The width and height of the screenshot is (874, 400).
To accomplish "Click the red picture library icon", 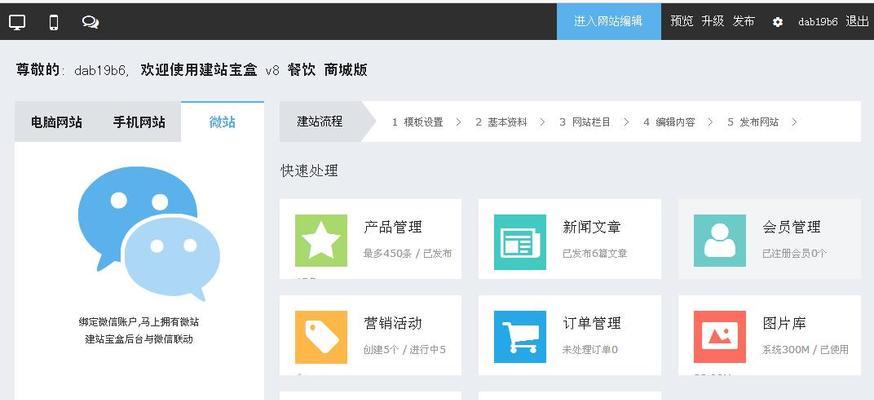I will (x=720, y=337).
